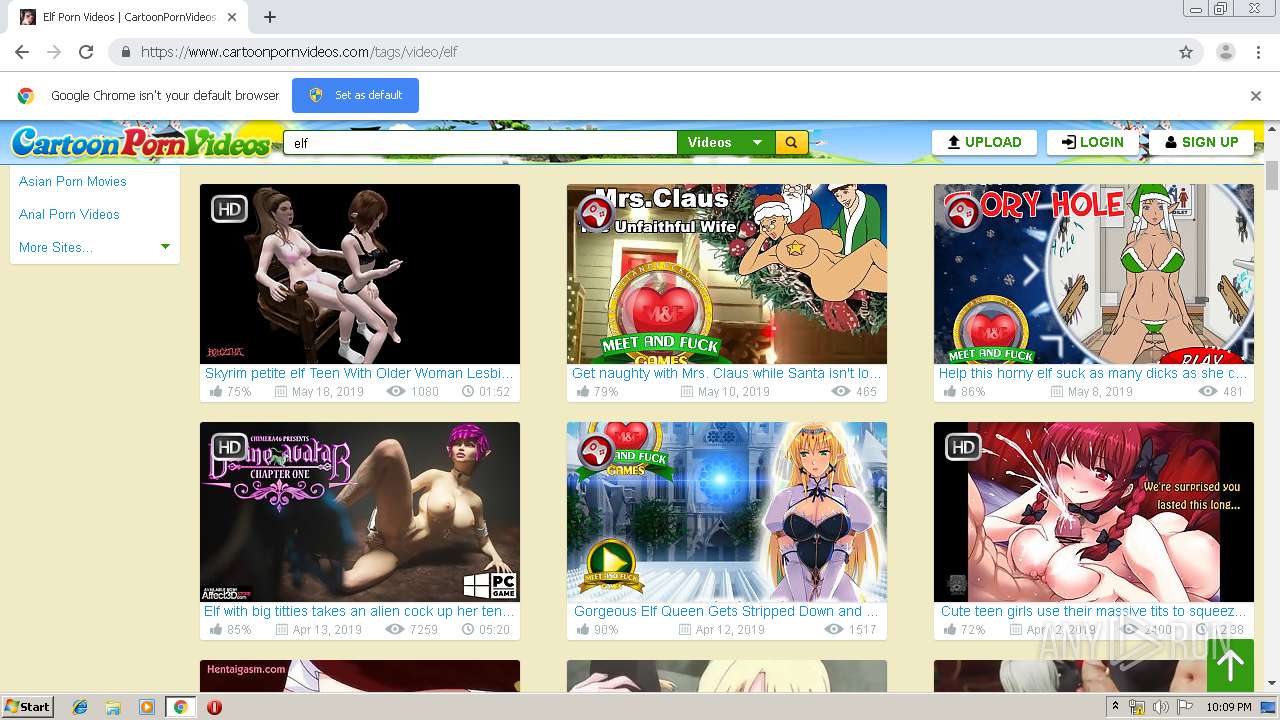This screenshot has width=1280, height=720.
Task: Click the Chrome taskbar icon
Action: [180, 707]
